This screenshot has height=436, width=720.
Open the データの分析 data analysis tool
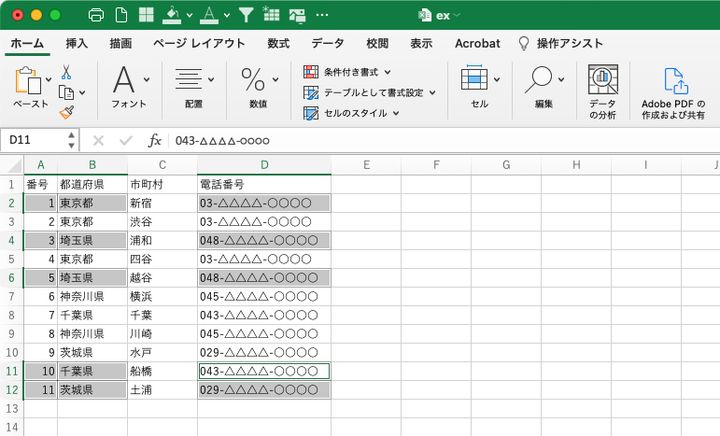pyautogui.click(x=602, y=92)
